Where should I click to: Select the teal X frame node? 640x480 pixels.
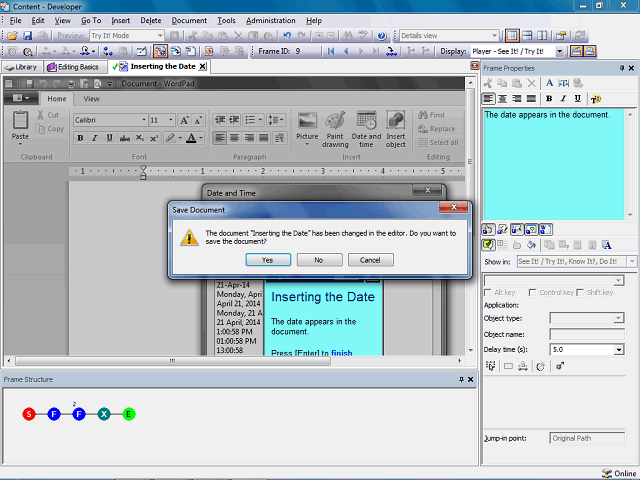pyautogui.click(x=104, y=414)
